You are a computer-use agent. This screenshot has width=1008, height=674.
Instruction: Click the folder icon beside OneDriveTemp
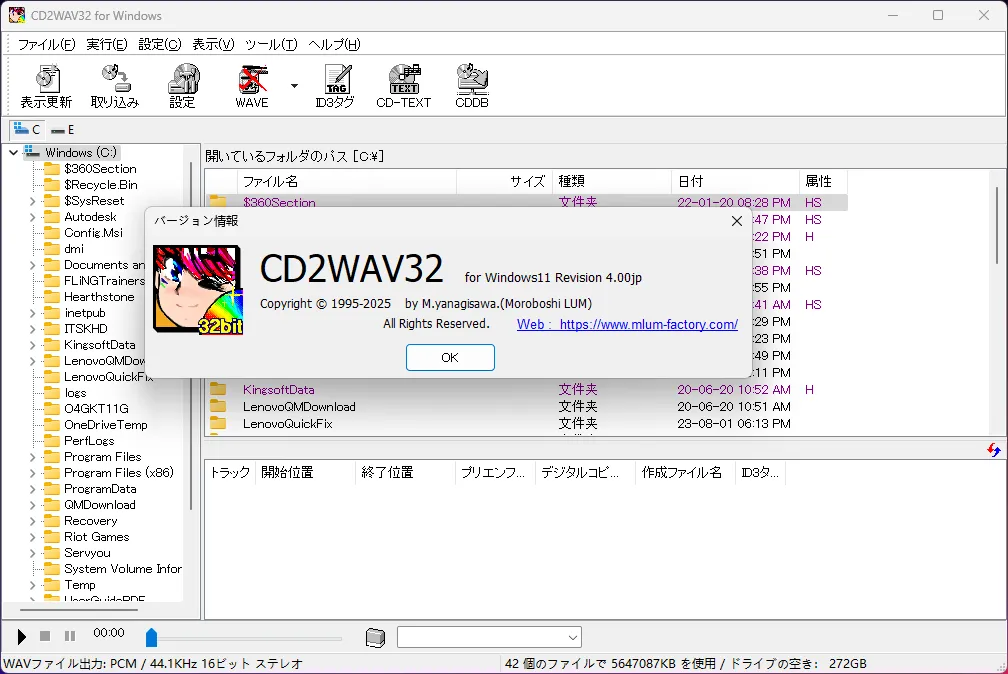(x=51, y=425)
